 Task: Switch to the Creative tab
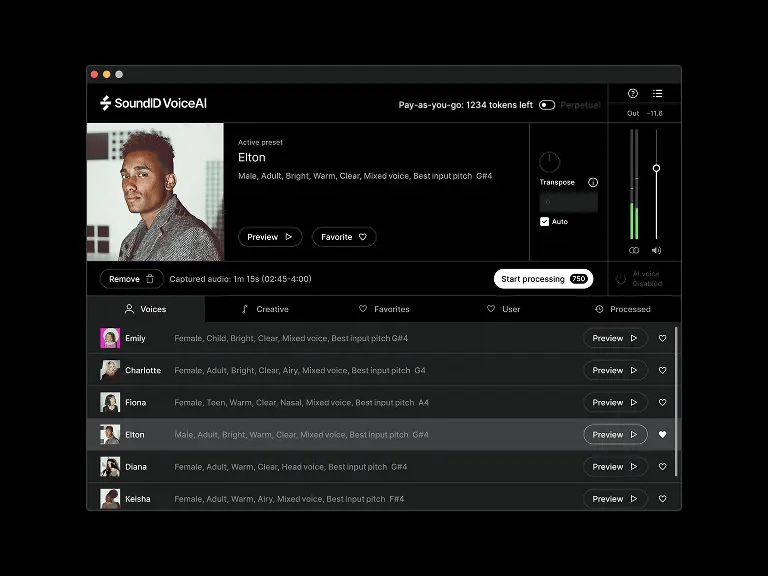265,309
